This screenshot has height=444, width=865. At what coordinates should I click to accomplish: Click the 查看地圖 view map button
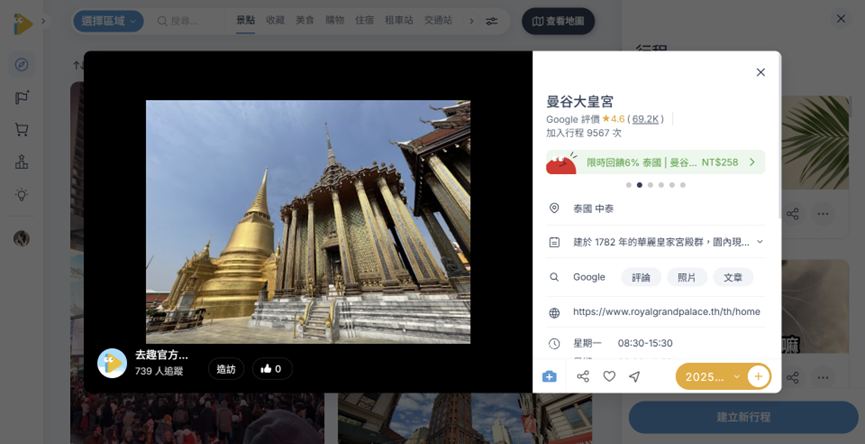558,21
